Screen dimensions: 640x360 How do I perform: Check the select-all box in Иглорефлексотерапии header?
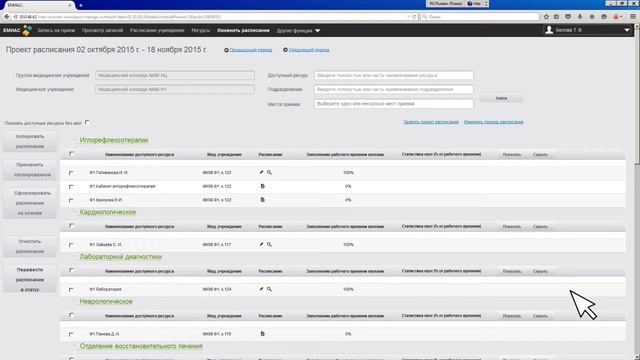tap(71, 154)
